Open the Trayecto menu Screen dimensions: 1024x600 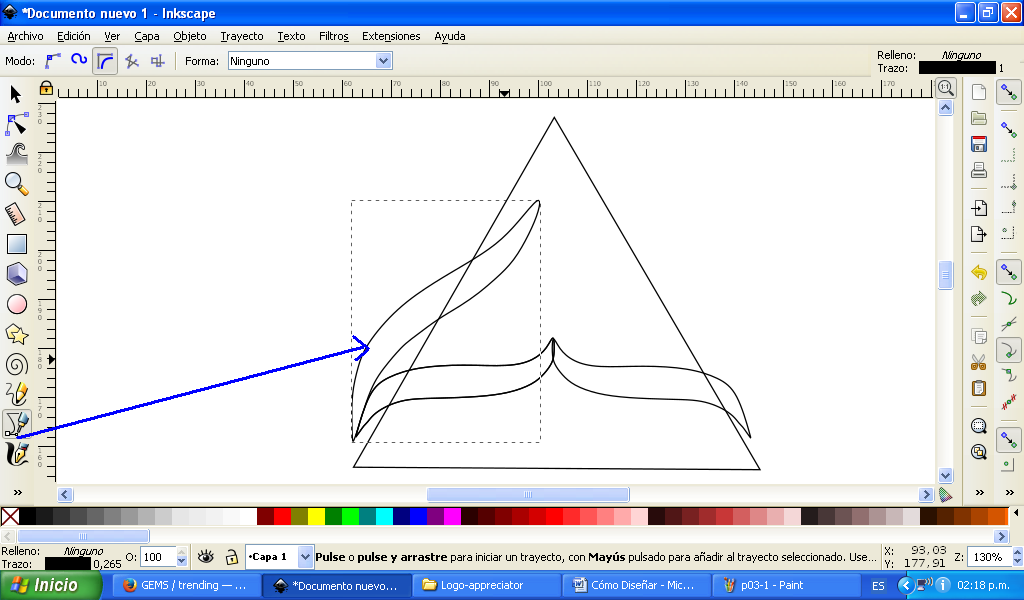[x=242, y=36]
